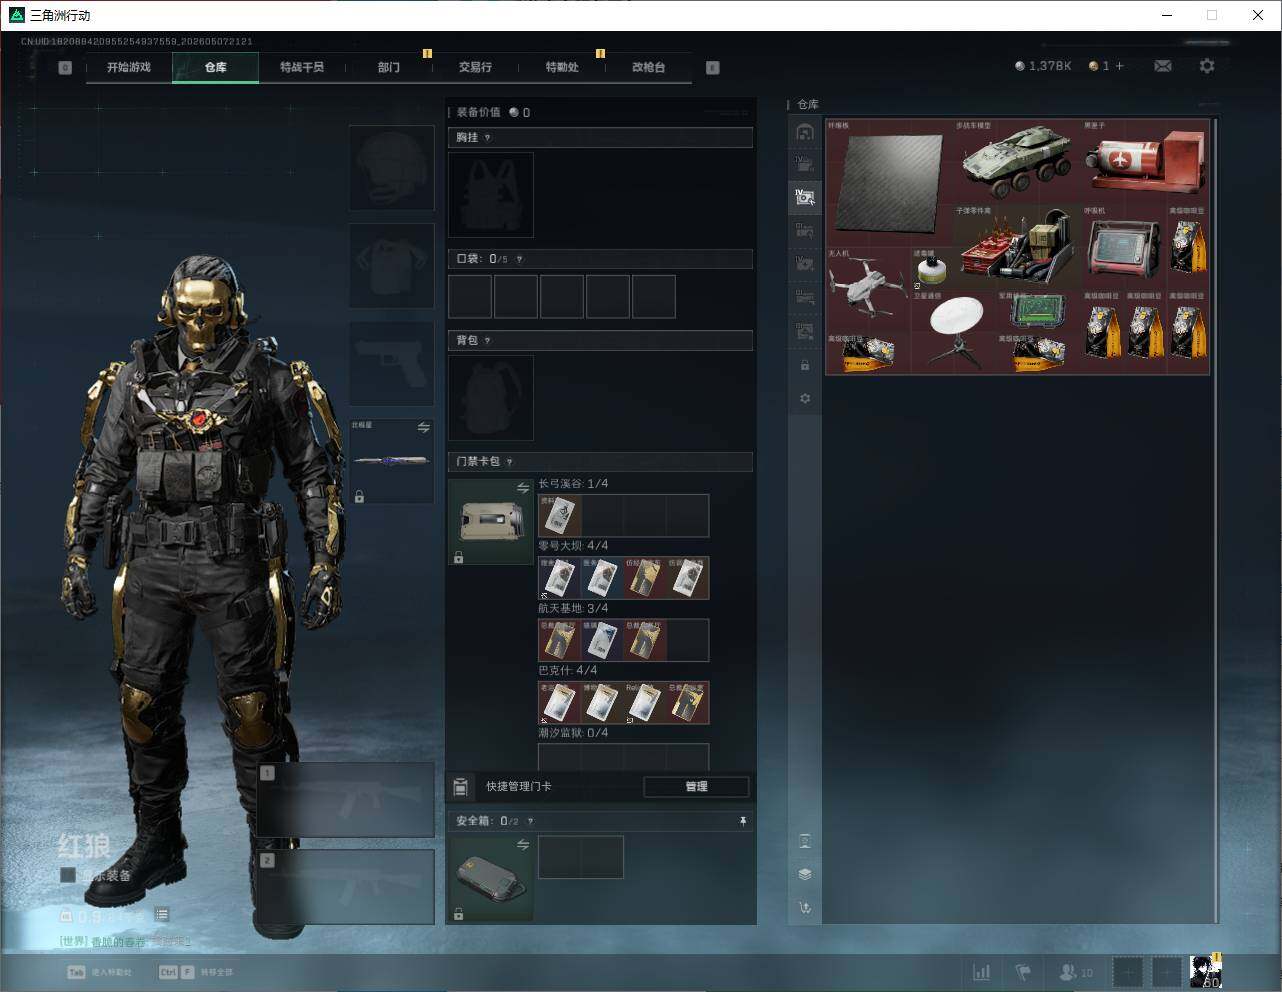The image size is (1282, 992).
Task: Open the mail inbox envelope icon
Action: pos(1163,66)
